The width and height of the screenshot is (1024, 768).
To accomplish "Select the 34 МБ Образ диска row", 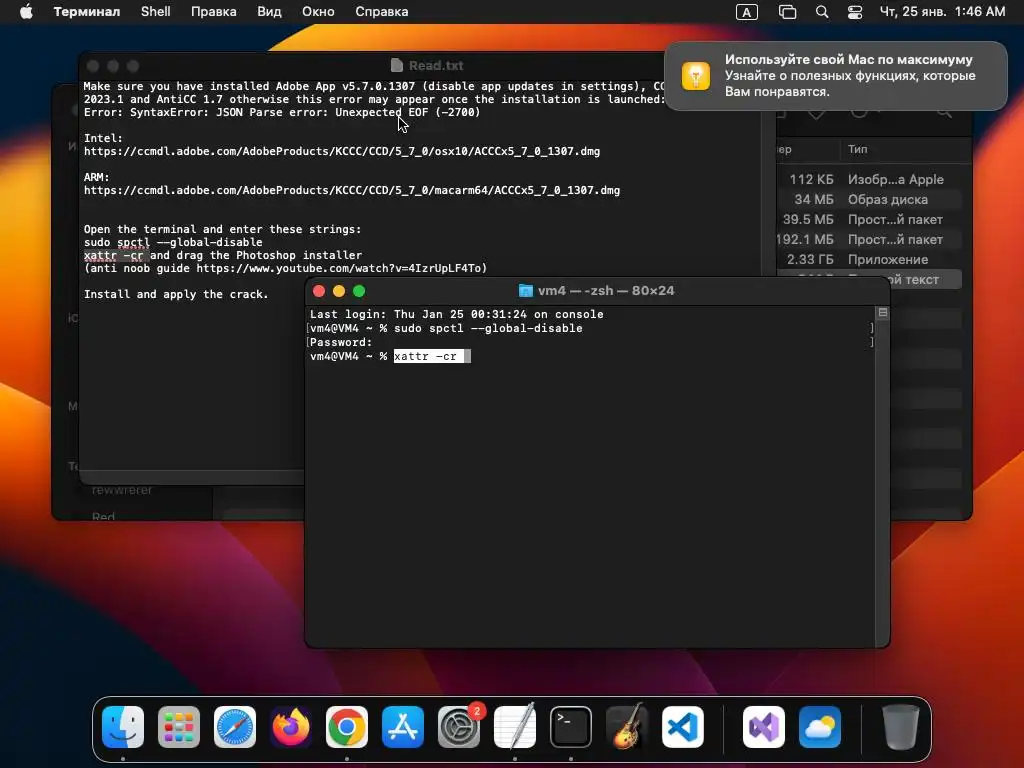I will (869, 199).
